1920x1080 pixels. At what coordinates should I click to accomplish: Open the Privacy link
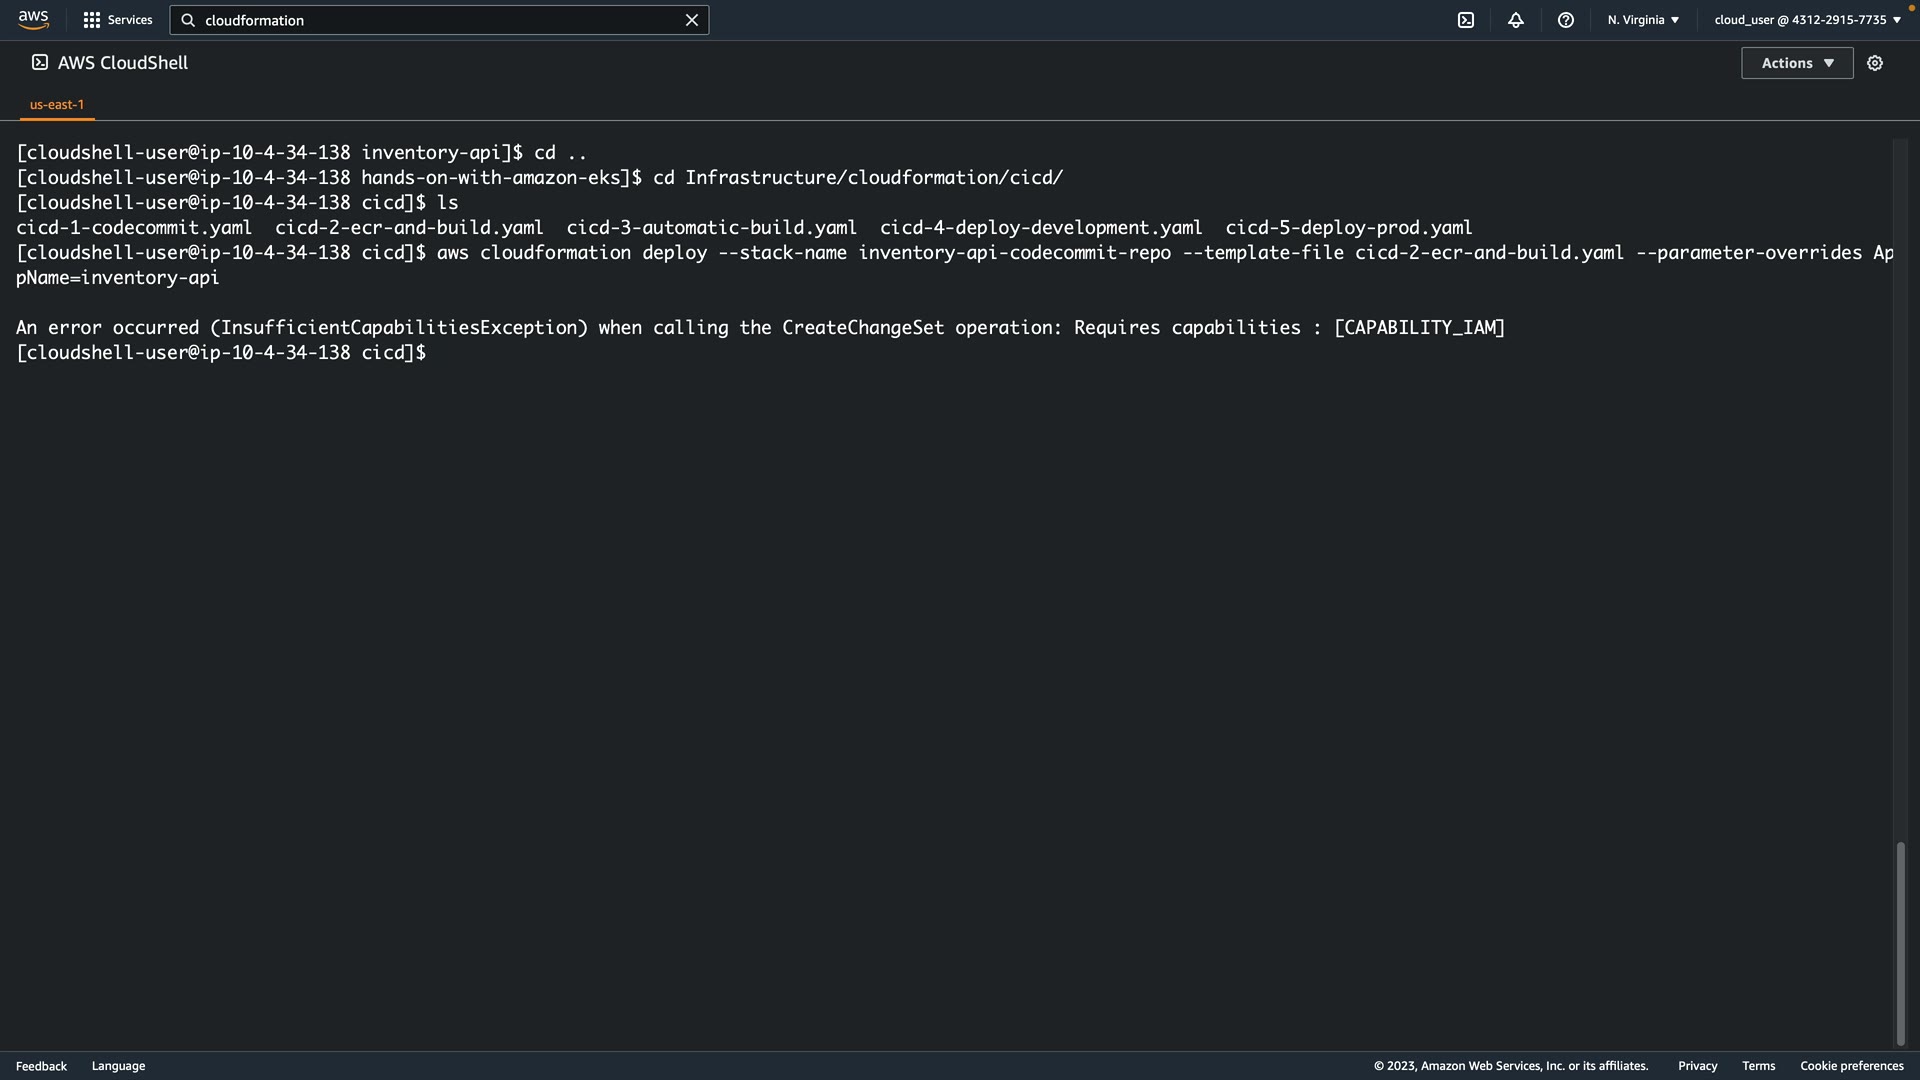(x=1697, y=1066)
